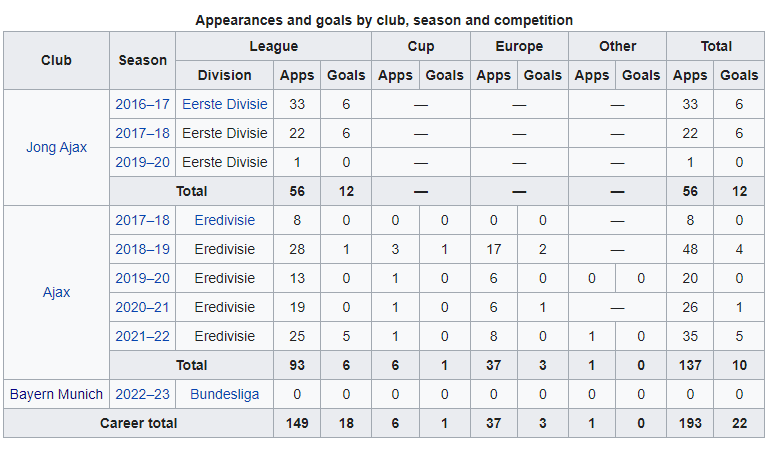Open the Bayern Munich club link

pos(56,395)
